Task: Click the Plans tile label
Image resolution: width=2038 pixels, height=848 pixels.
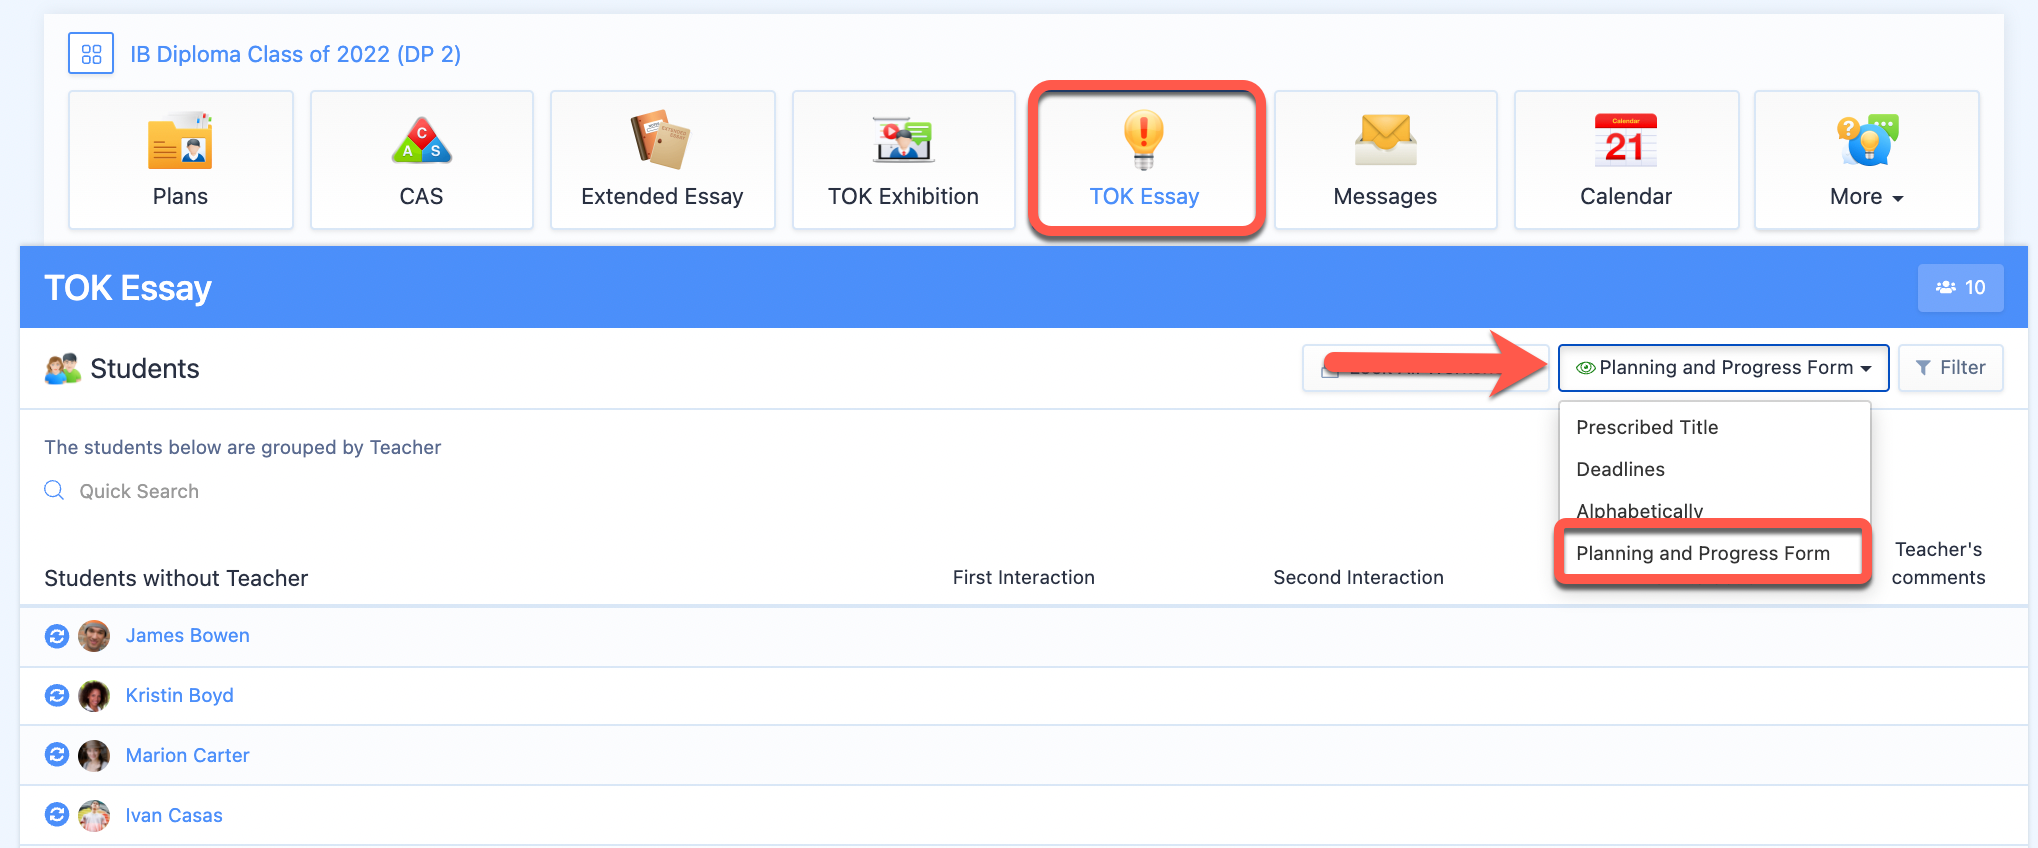Action: point(180,196)
